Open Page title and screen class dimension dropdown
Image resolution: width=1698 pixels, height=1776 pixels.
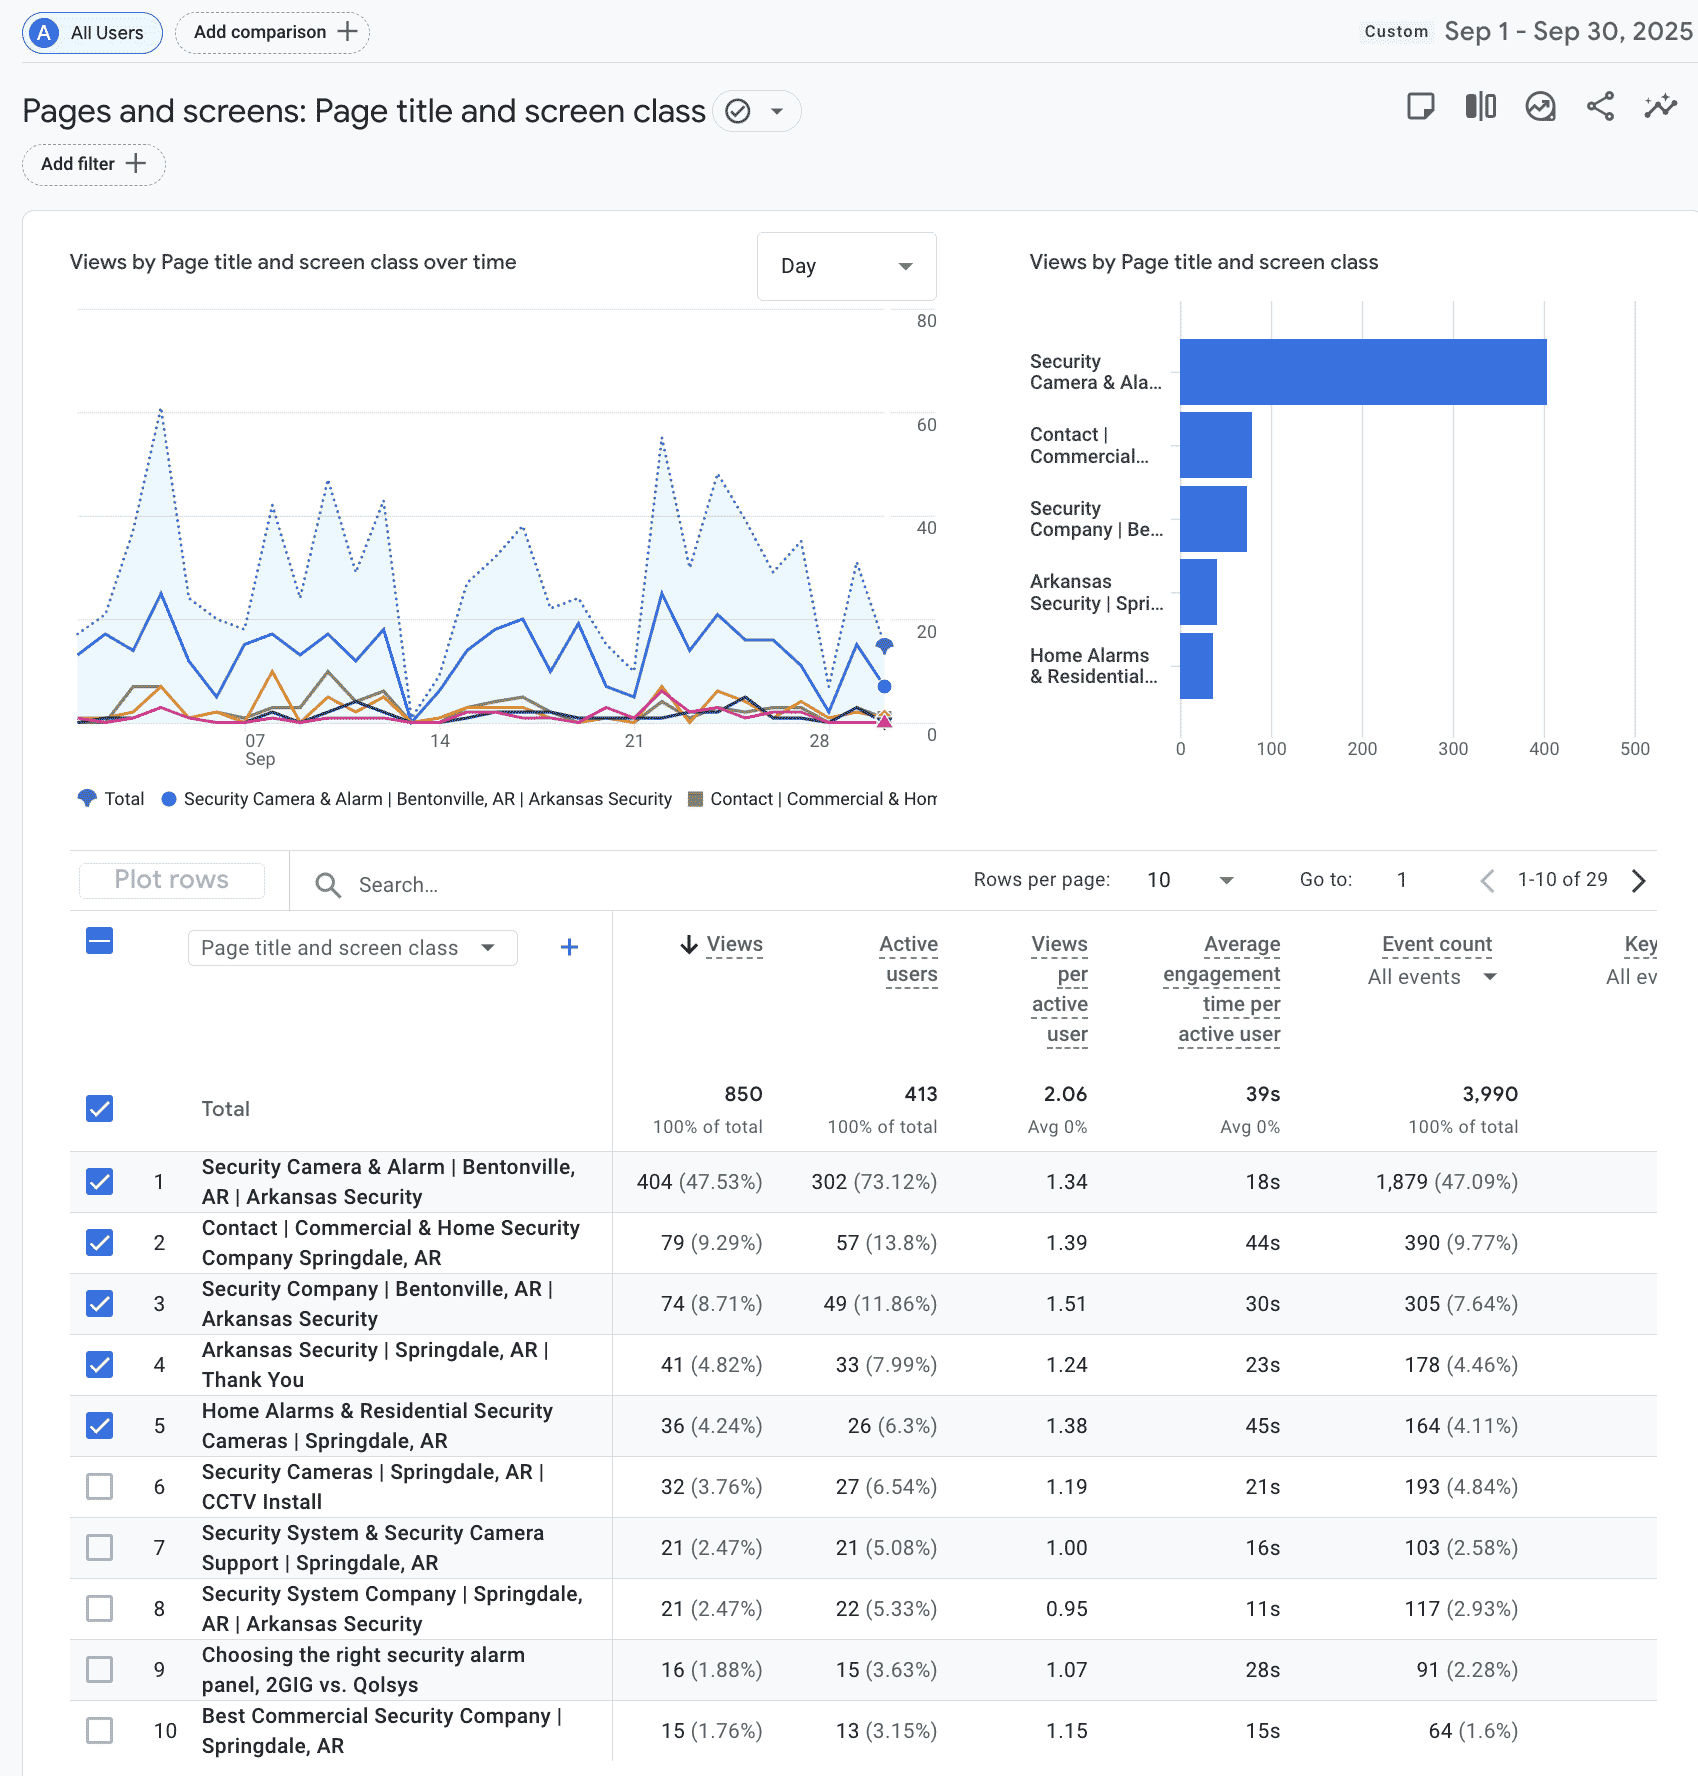click(x=352, y=948)
